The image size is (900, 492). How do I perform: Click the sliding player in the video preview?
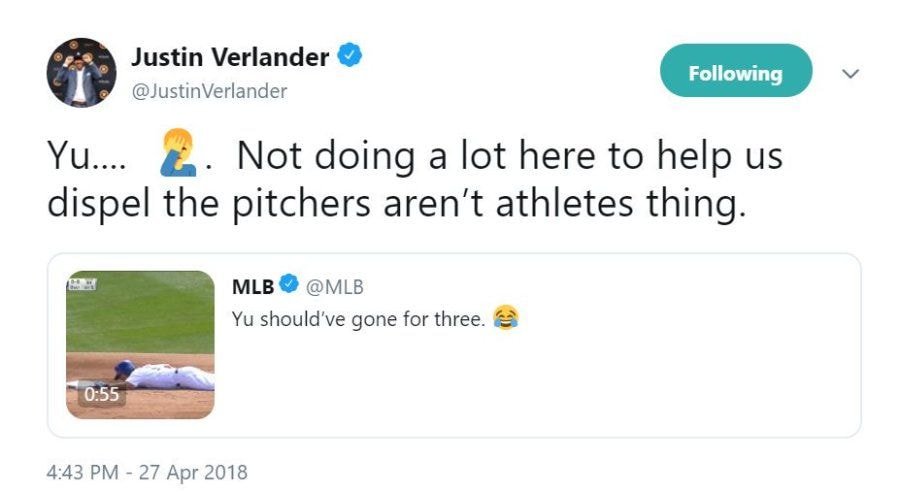(165, 375)
